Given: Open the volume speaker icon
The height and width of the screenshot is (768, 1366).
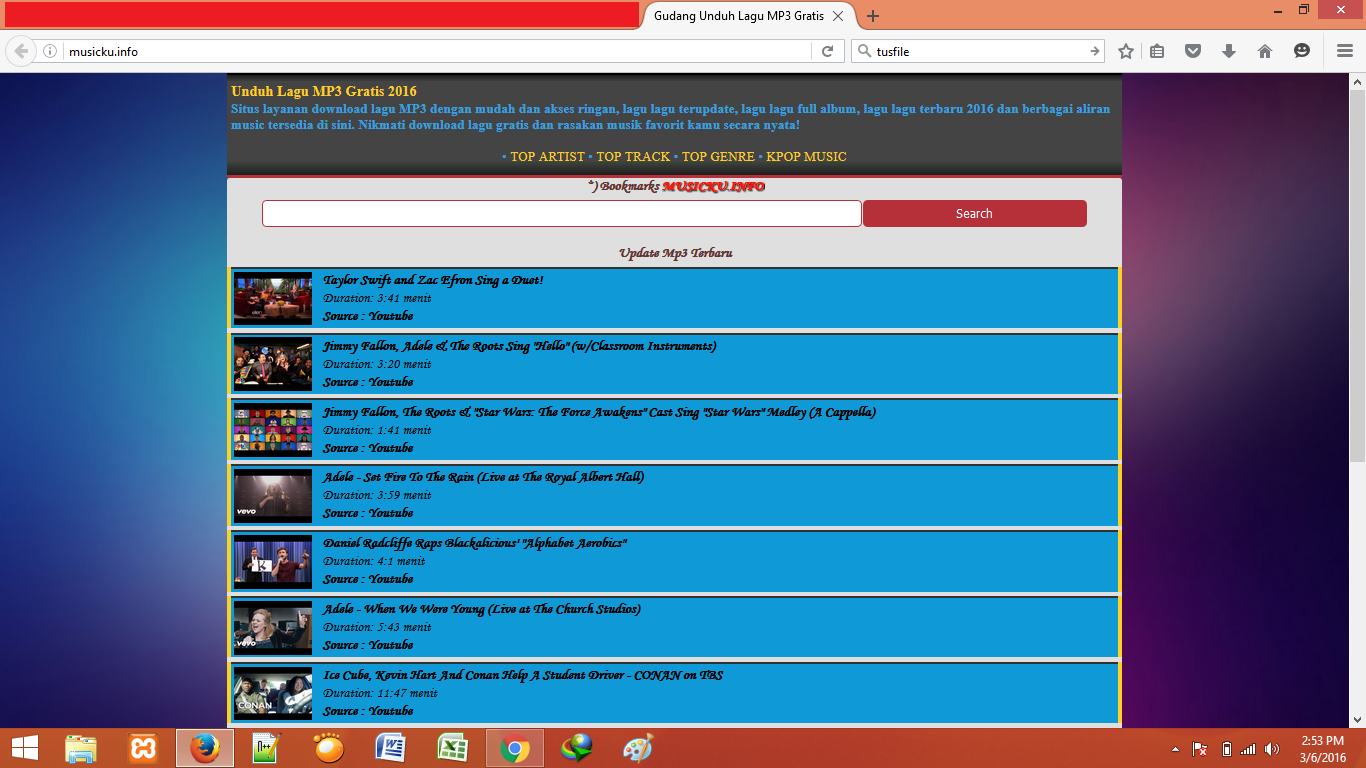Looking at the screenshot, I should coord(1272,749).
